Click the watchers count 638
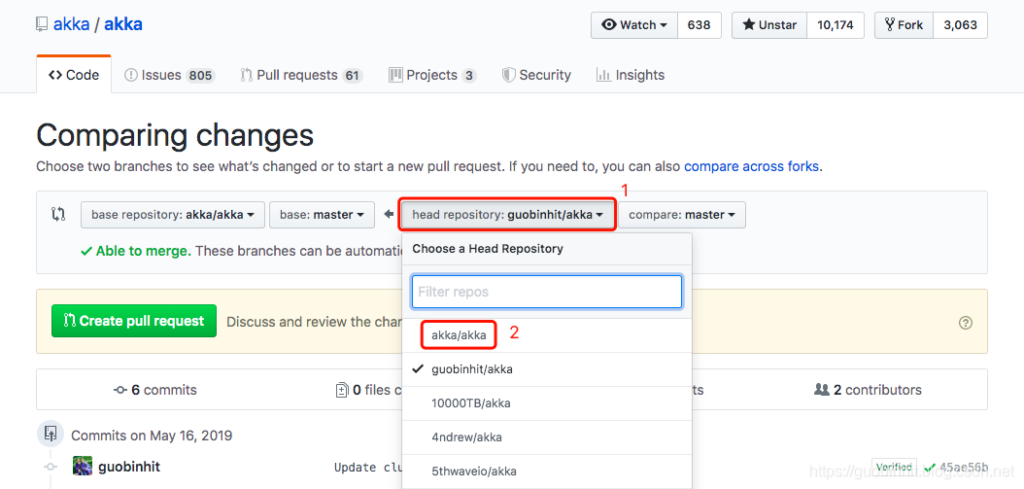1024x489 pixels. pos(699,25)
